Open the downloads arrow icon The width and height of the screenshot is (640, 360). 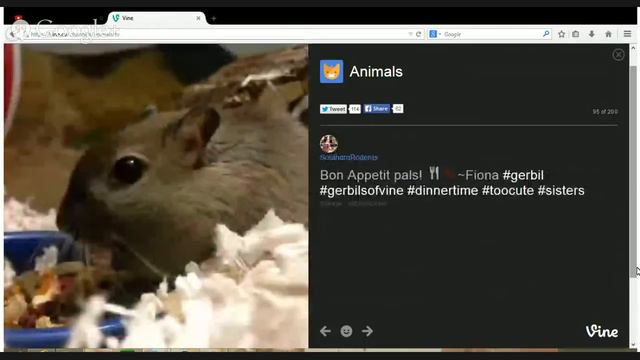(591, 34)
